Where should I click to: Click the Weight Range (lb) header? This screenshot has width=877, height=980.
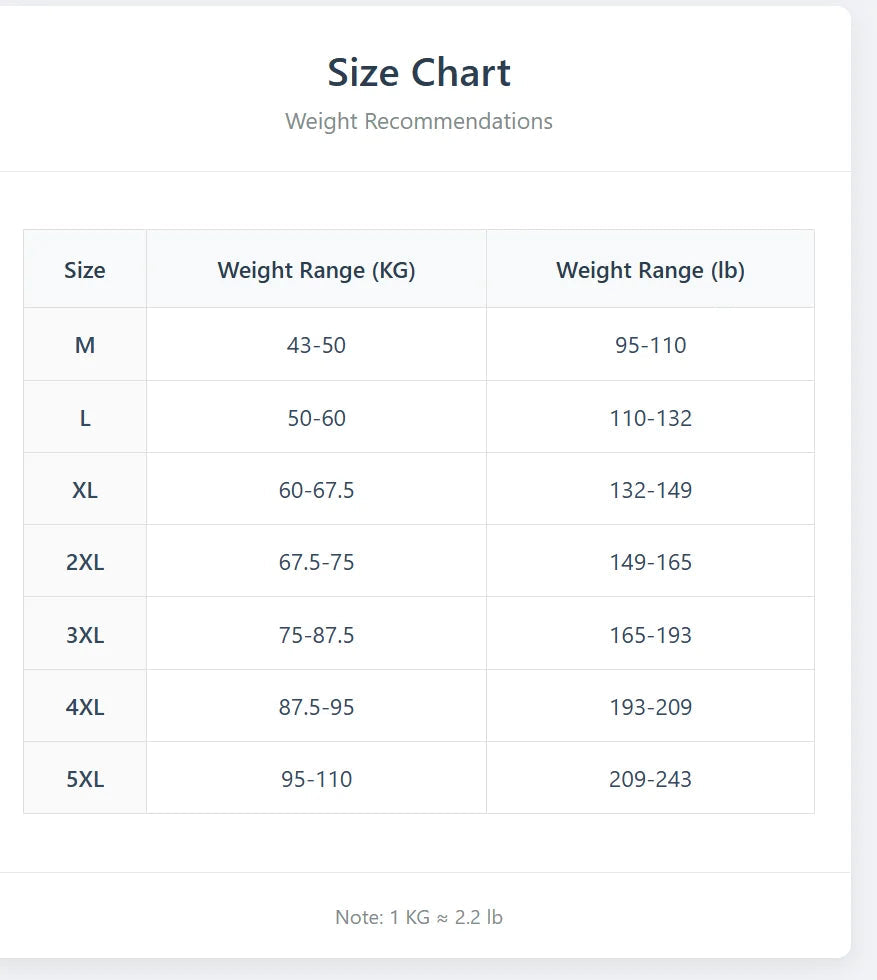point(650,270)
